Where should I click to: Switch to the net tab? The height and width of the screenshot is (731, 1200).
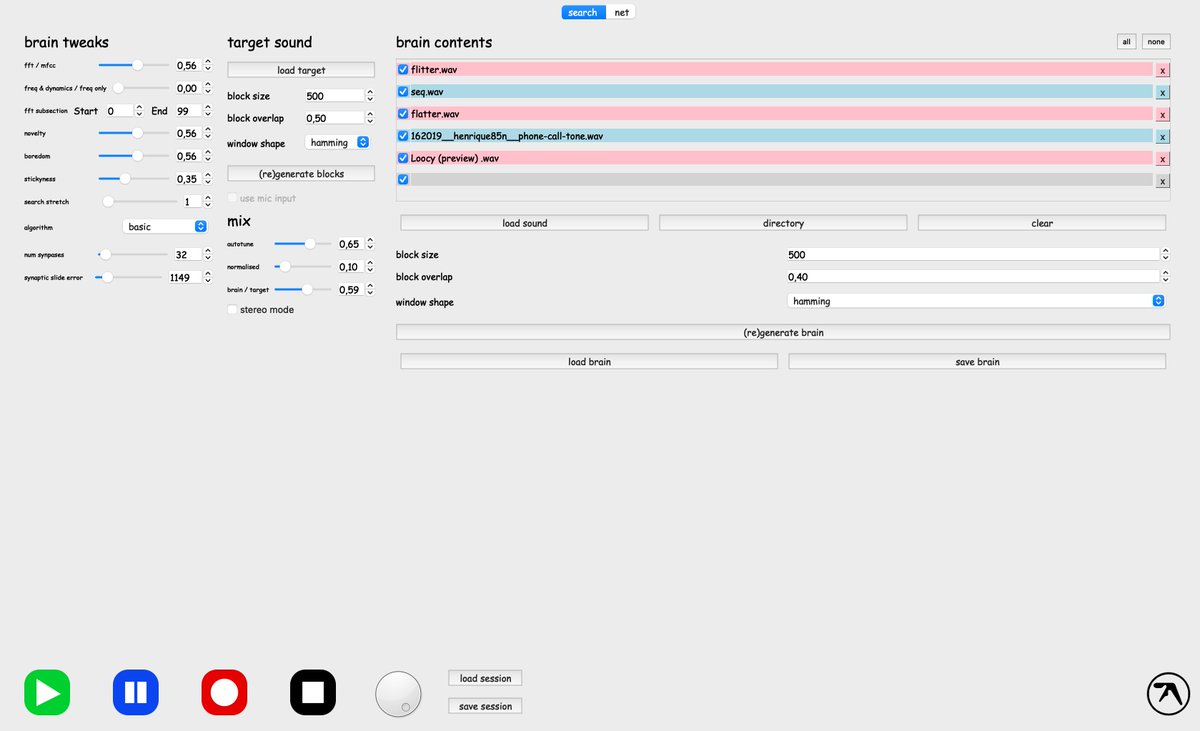coord(621,13)
